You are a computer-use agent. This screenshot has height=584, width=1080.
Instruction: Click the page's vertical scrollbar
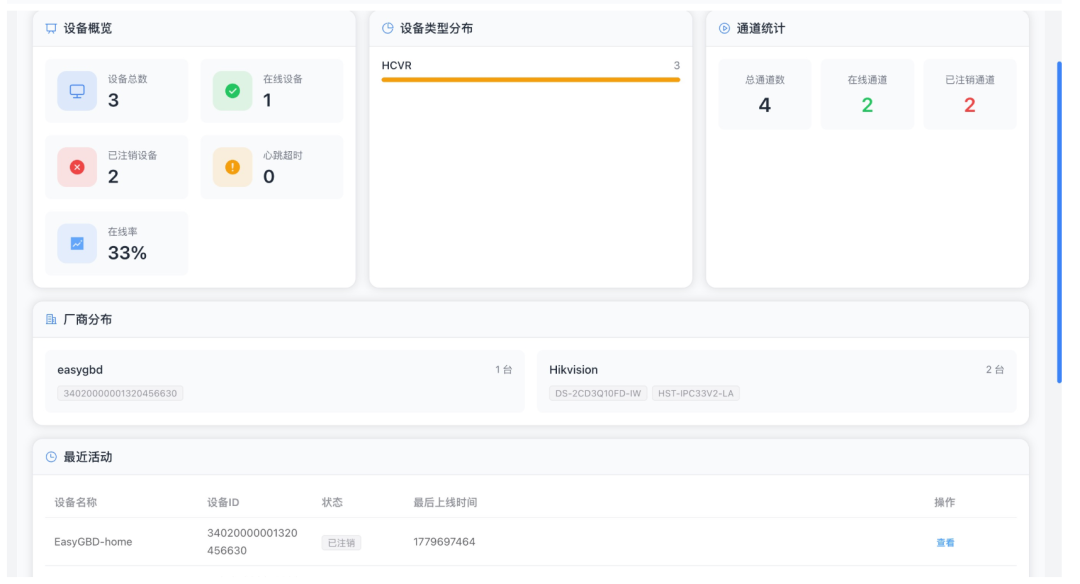click(1059, 222)
